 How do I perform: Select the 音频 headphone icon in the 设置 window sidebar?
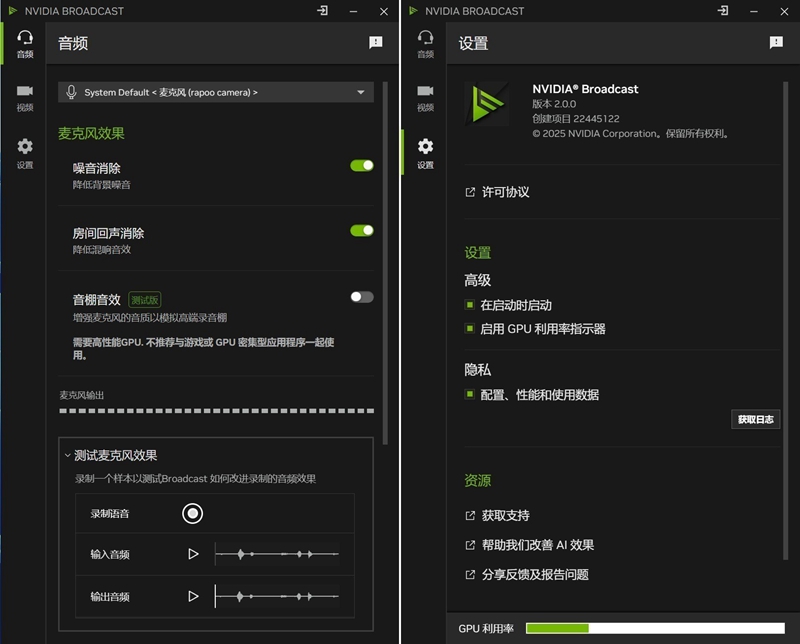(425, 43)
